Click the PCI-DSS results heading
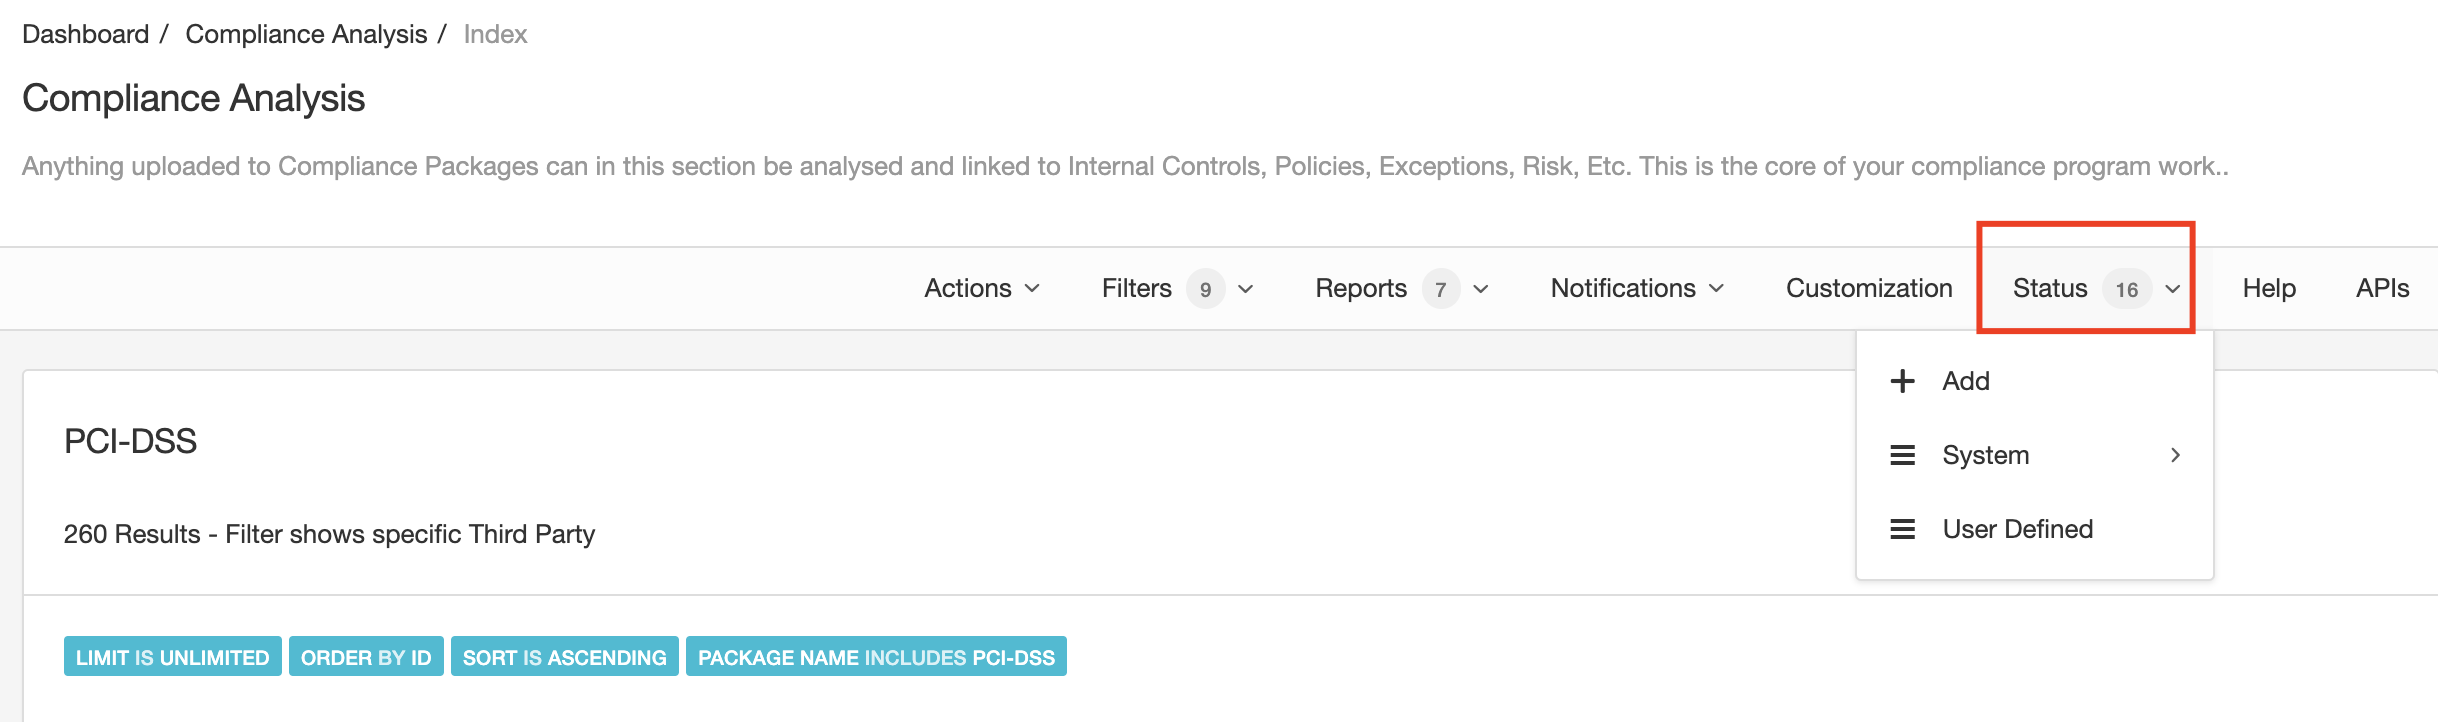This screenshot has width=2438, height=722. [x=130, y=441]
